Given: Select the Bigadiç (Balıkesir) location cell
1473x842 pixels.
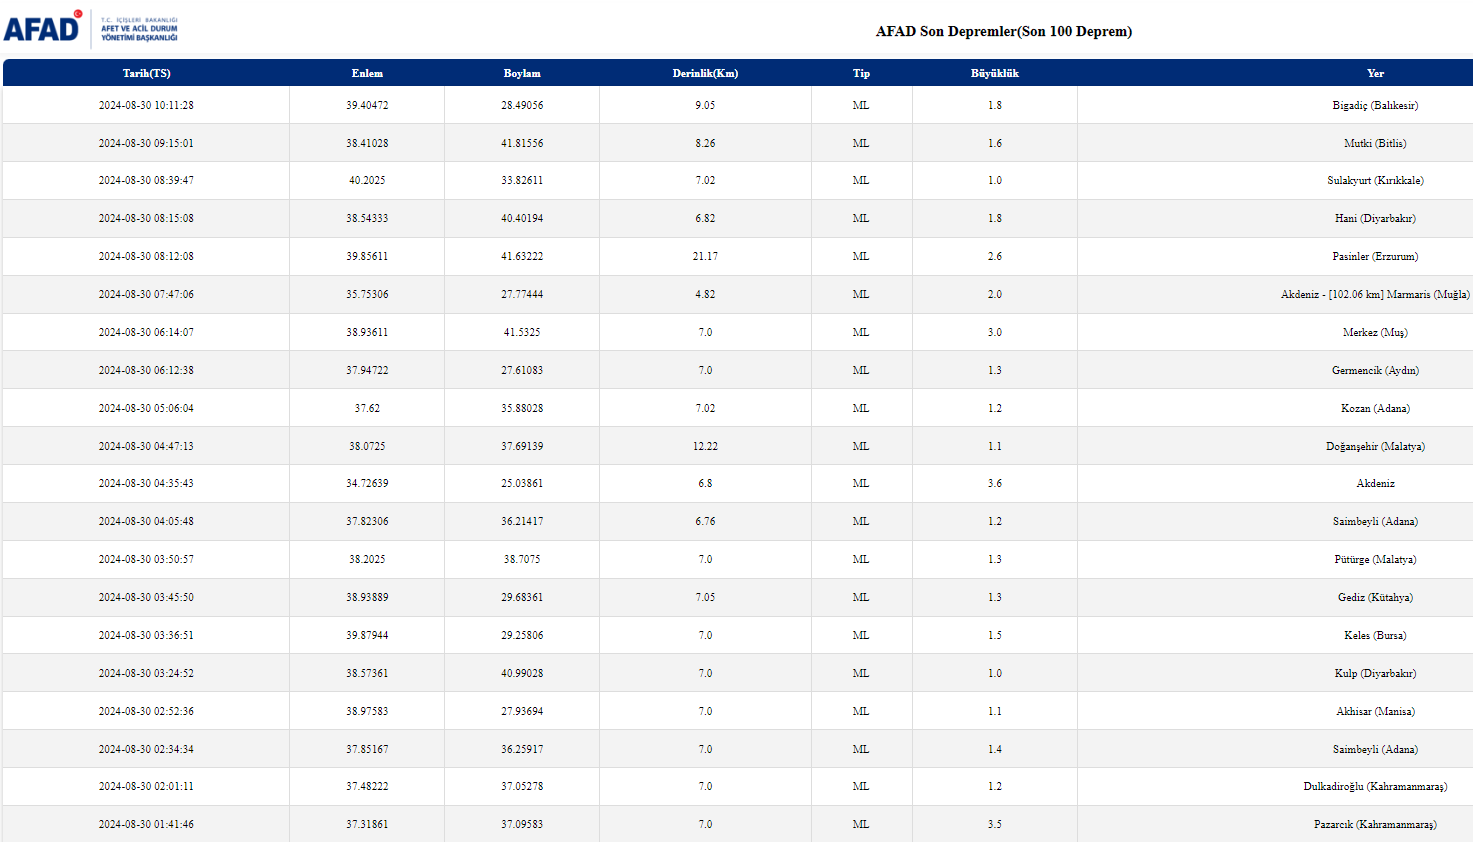Looking at the screenshot, I should [1375, 105].
